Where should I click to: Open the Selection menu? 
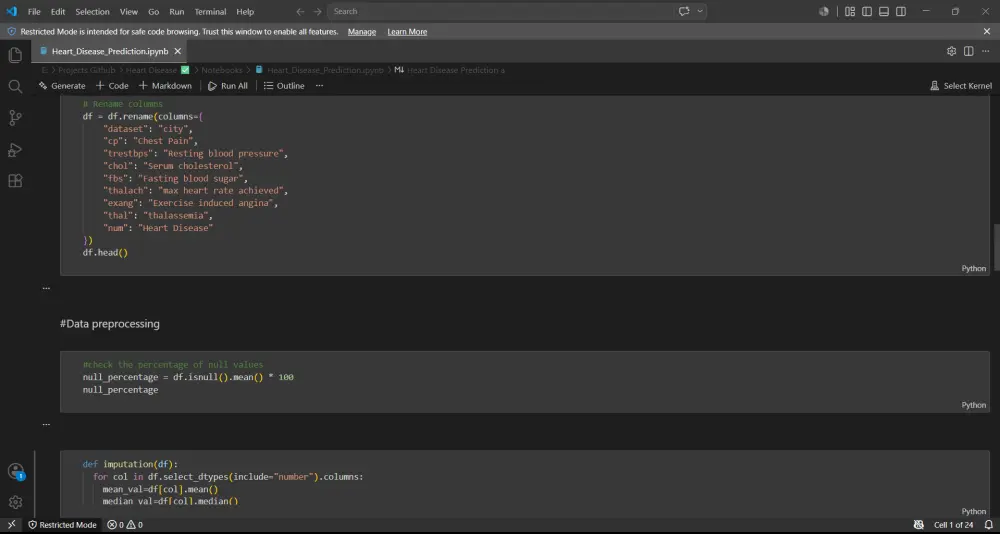[92, 11]
